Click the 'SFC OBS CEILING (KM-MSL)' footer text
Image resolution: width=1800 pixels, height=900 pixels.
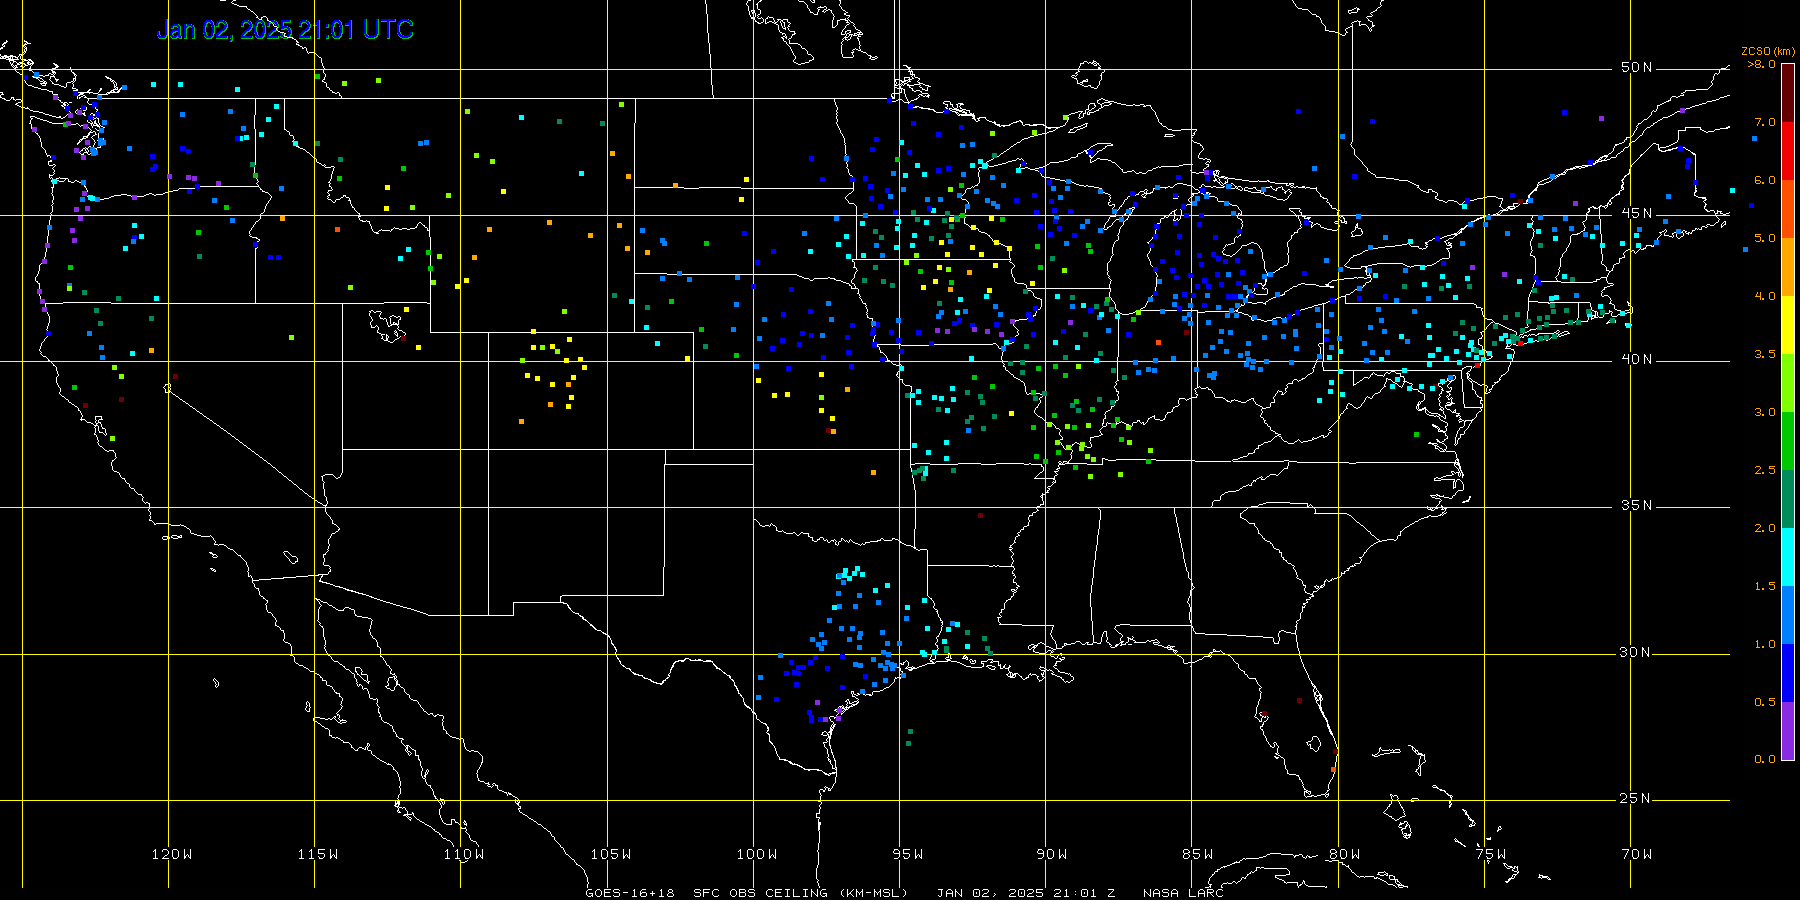[801, 893]
